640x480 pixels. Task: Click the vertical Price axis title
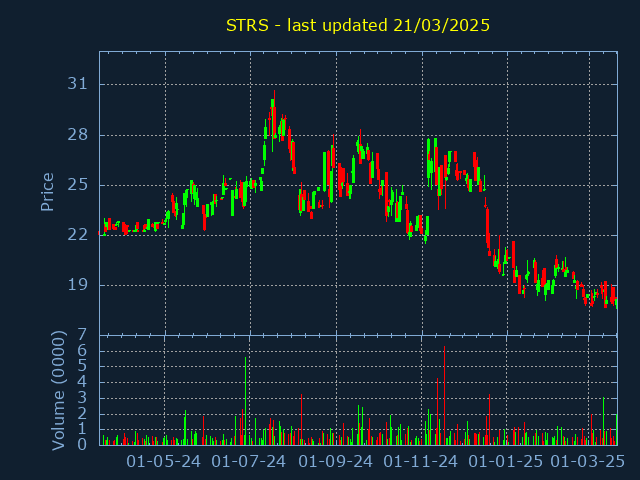coord(47,192)
